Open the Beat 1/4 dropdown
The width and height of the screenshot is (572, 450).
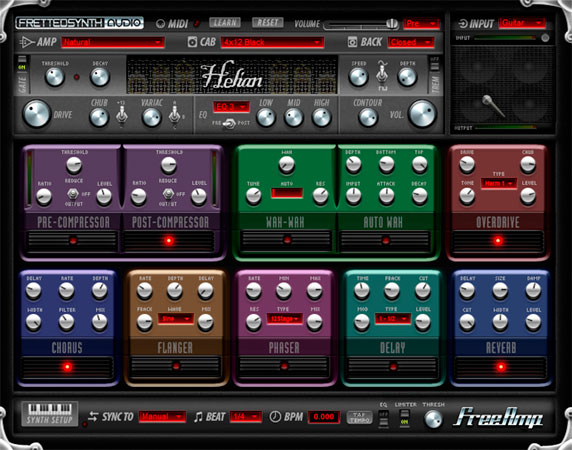(246, 416)
